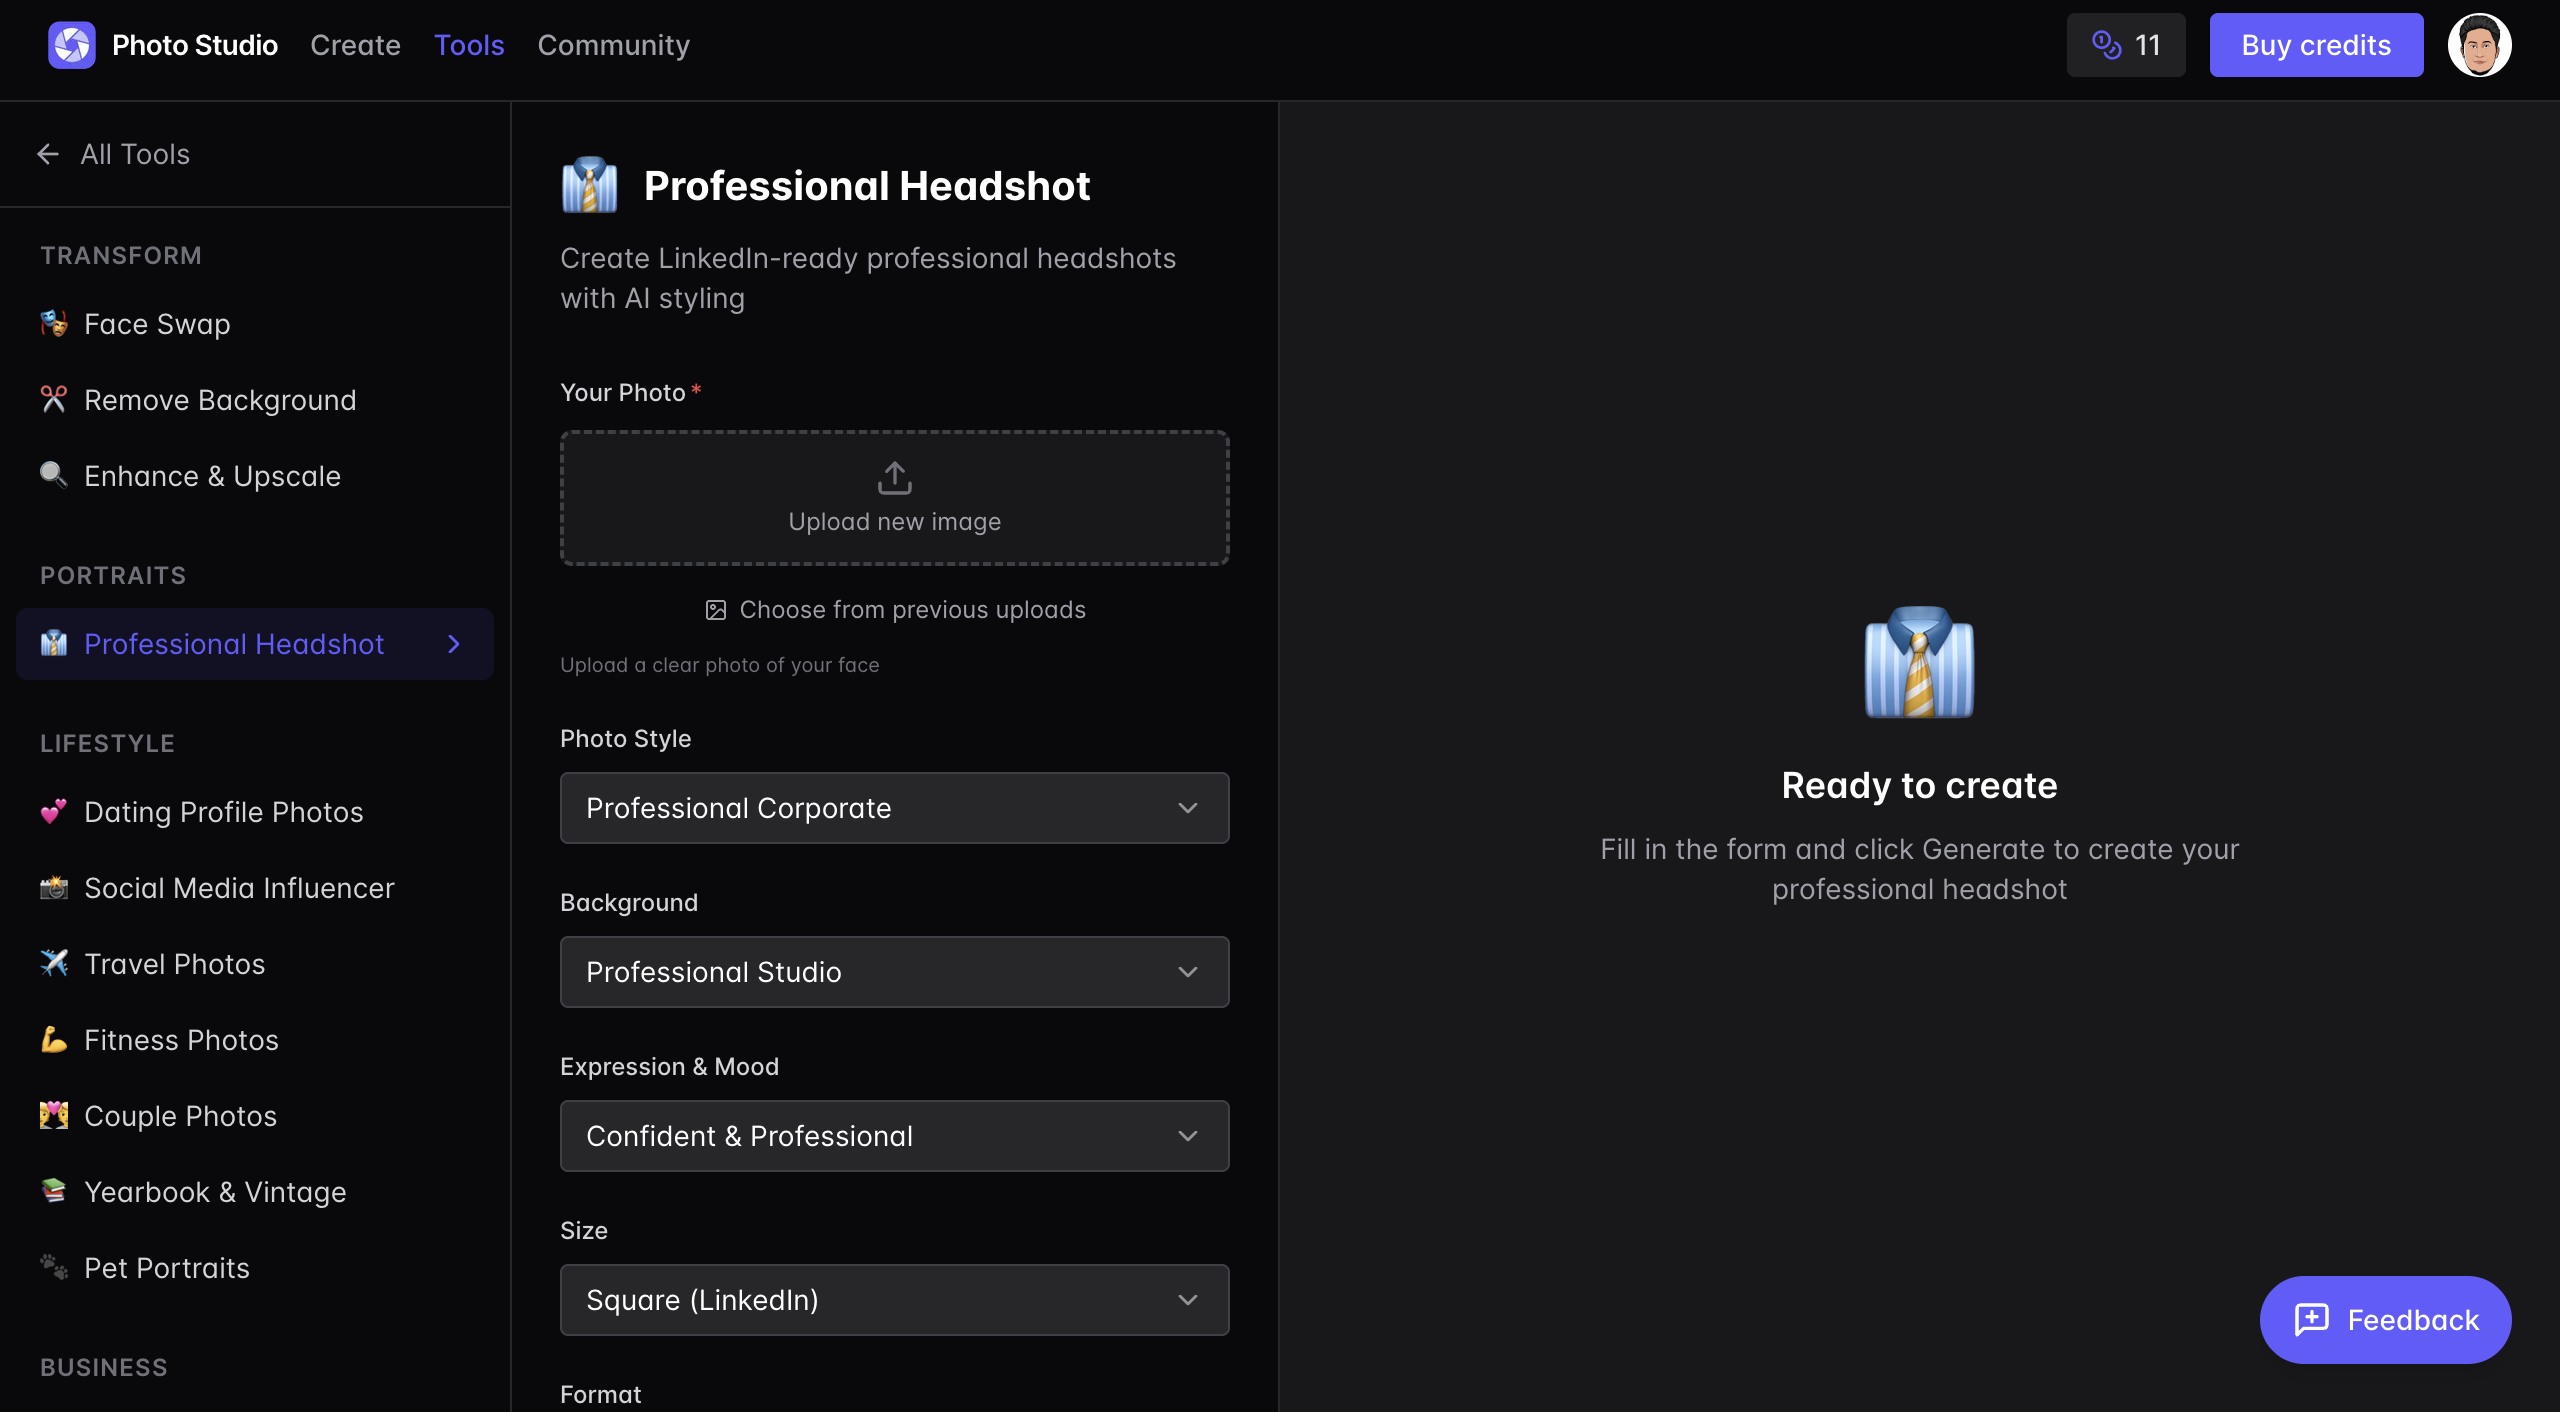The width and height of the screenshot is (2560, 1412).
Task: Click the upload arrow icon in dropzone
Action: pyautogui.click(x=894, y=478)
